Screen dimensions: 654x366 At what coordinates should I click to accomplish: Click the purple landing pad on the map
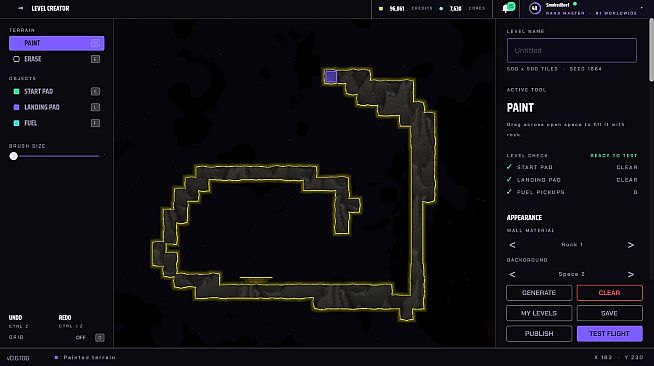[331, 76]
